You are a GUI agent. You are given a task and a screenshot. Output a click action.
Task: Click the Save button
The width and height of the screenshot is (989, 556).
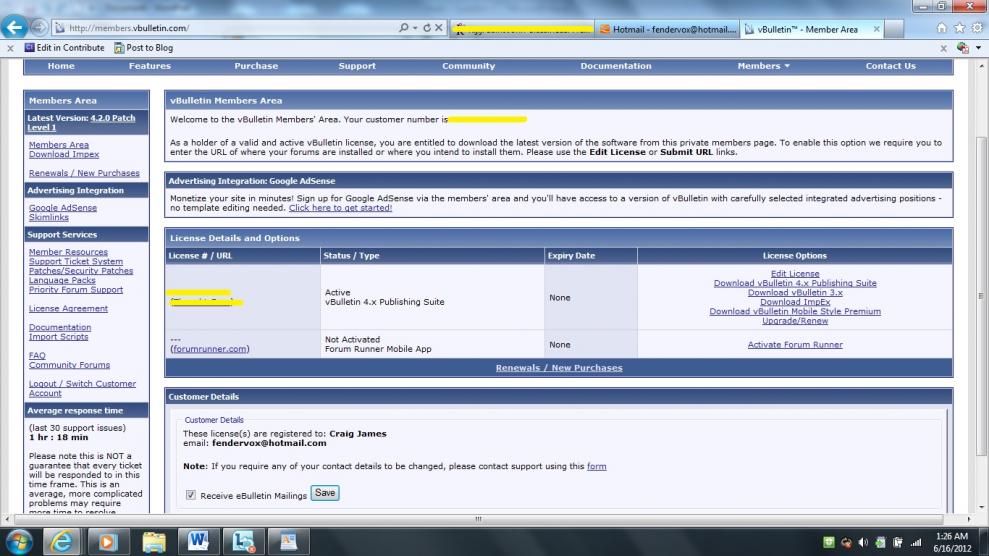(x=325, y=493)
